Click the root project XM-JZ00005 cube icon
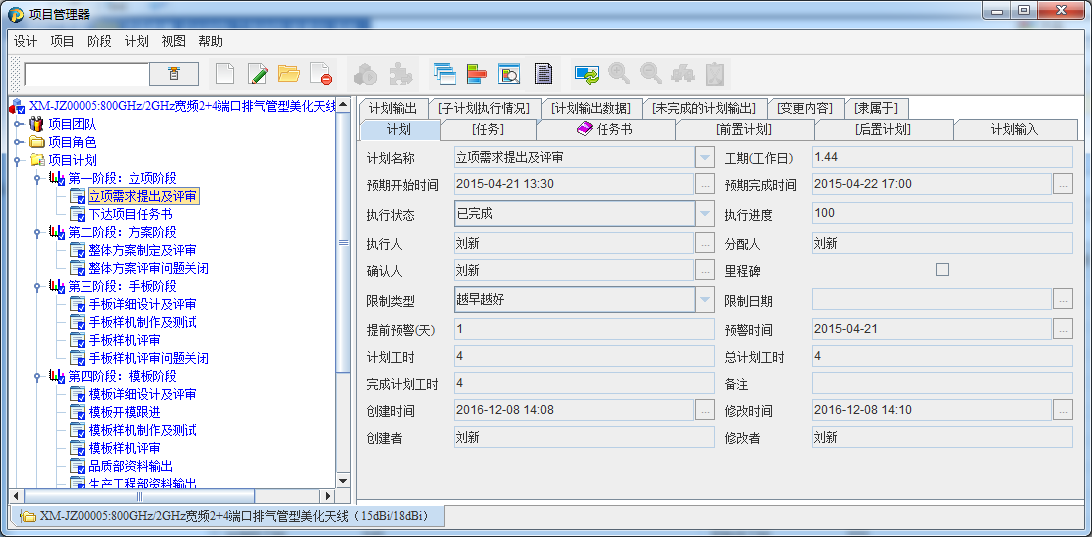The image size is (1092, 537). pos(18,107)
